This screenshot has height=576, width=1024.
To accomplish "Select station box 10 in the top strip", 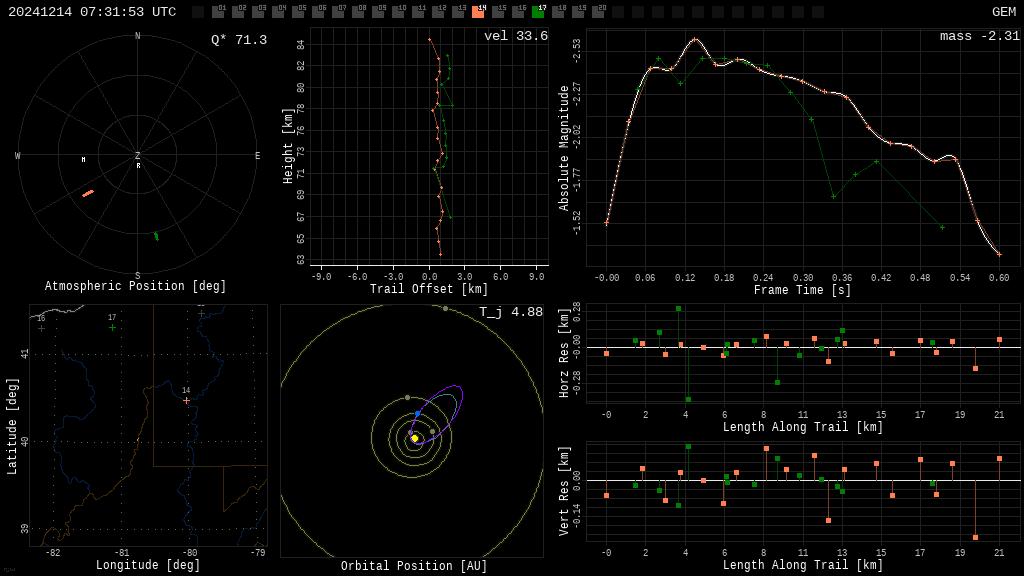I will 398,12.
